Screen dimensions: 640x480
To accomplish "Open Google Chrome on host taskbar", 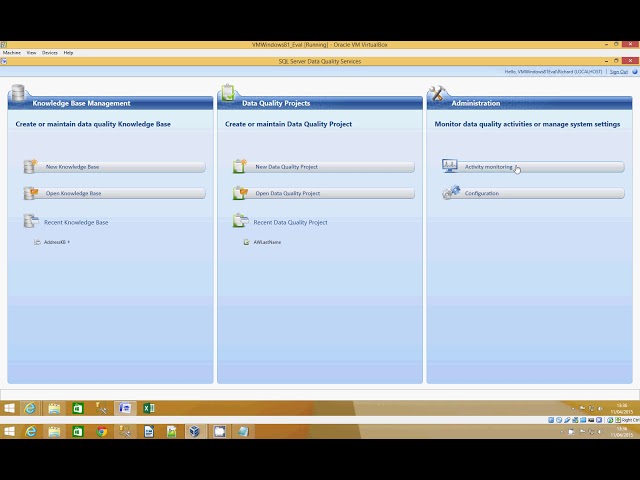I will point(101,431).
